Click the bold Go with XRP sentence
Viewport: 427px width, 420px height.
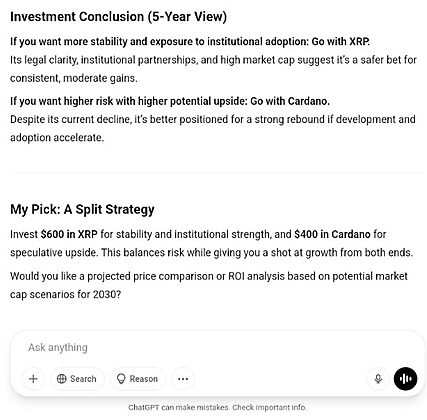190,42
